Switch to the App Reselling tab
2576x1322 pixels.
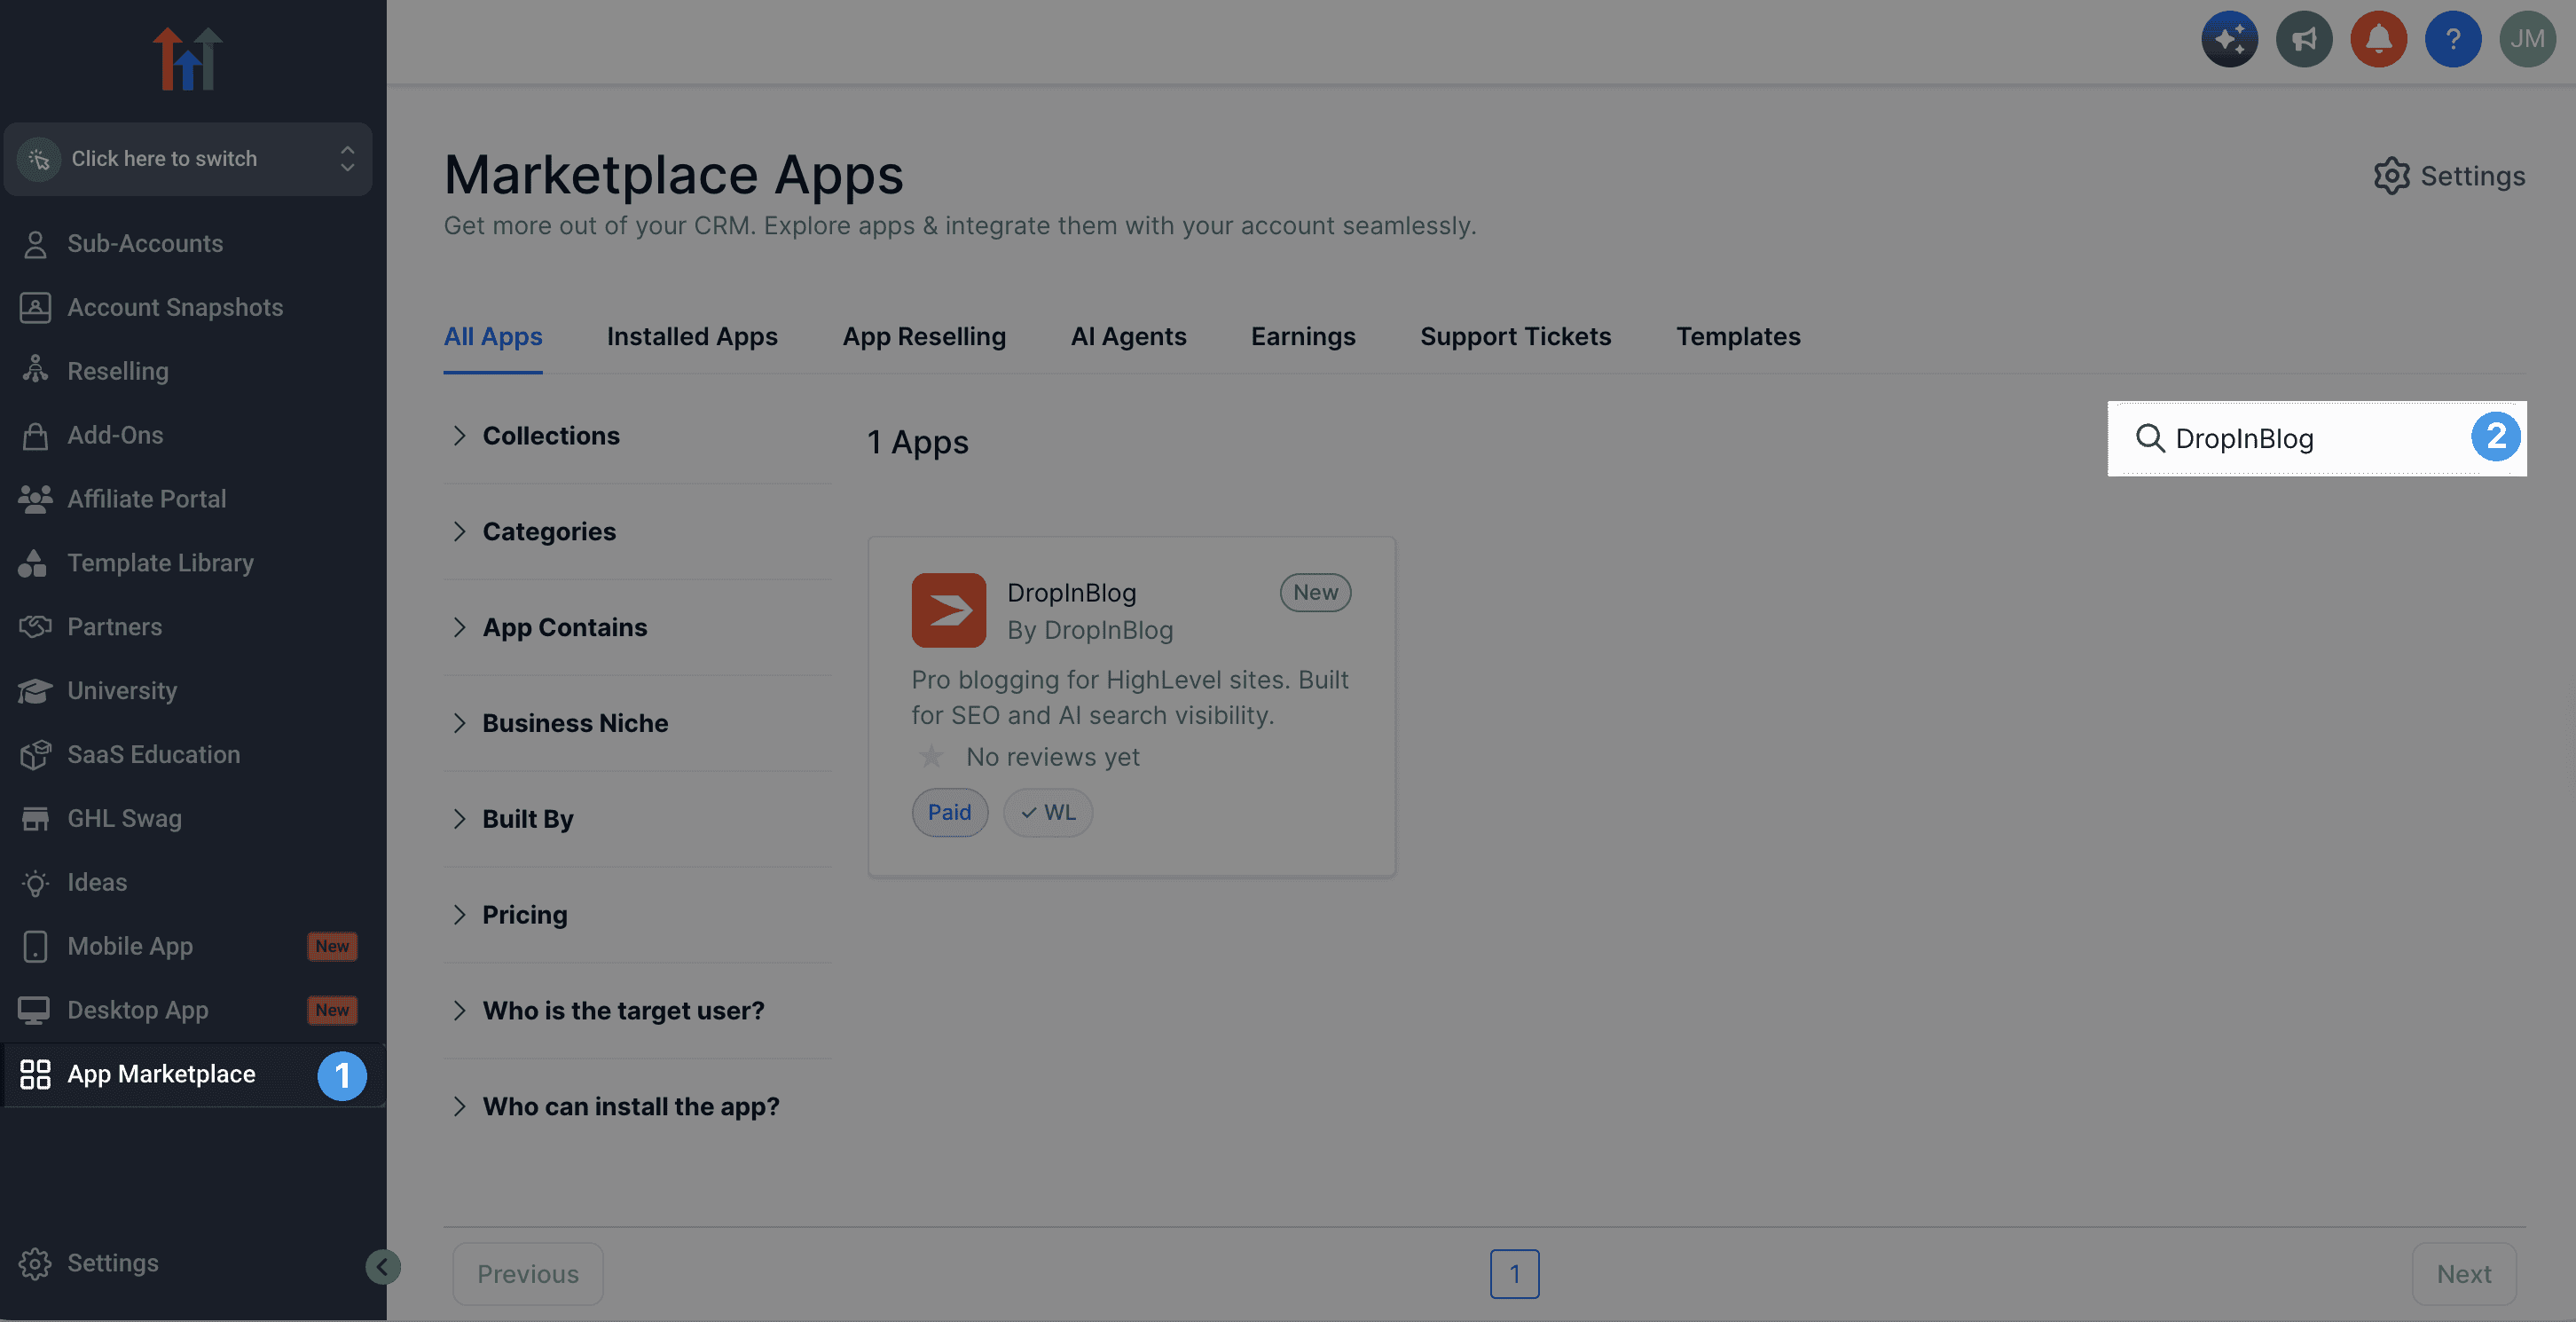[x=924, y=337]
